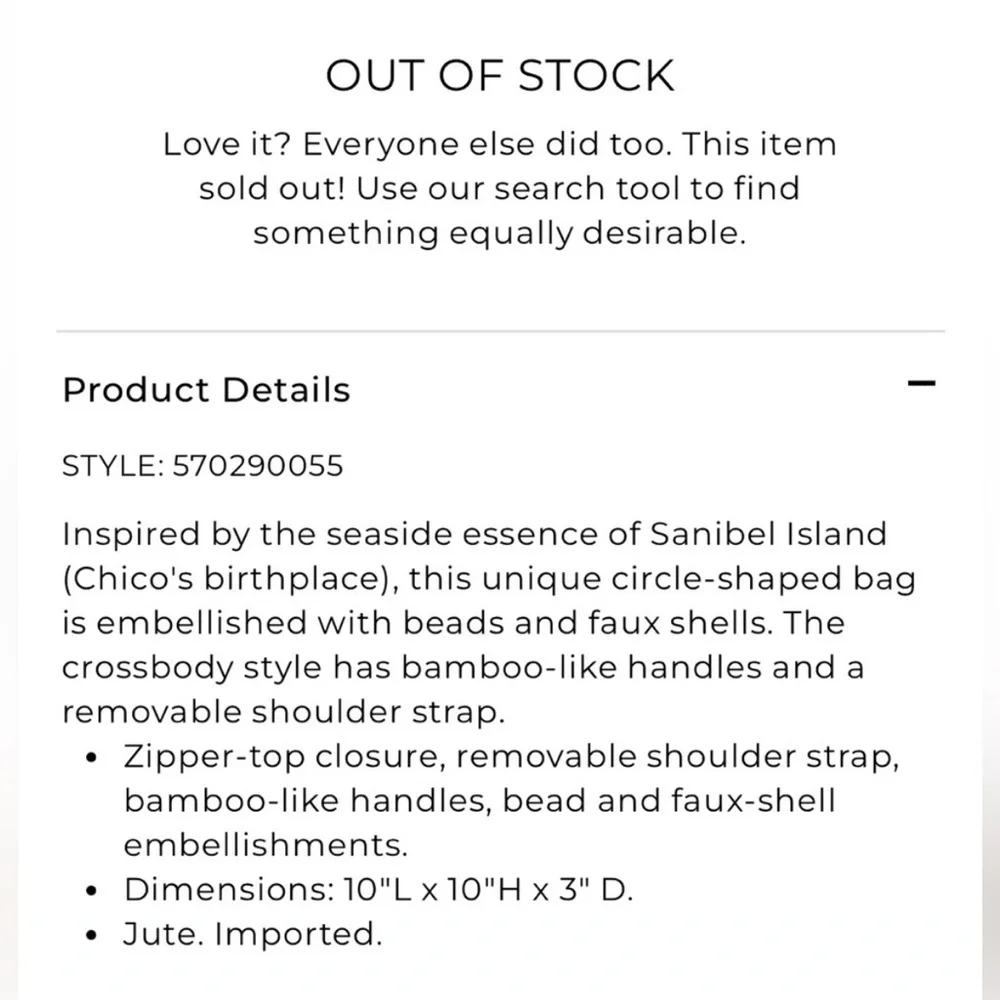1000x1000 pixels.
Task: Click the 'embellishments.' word in bullet list
Action: 265,846
